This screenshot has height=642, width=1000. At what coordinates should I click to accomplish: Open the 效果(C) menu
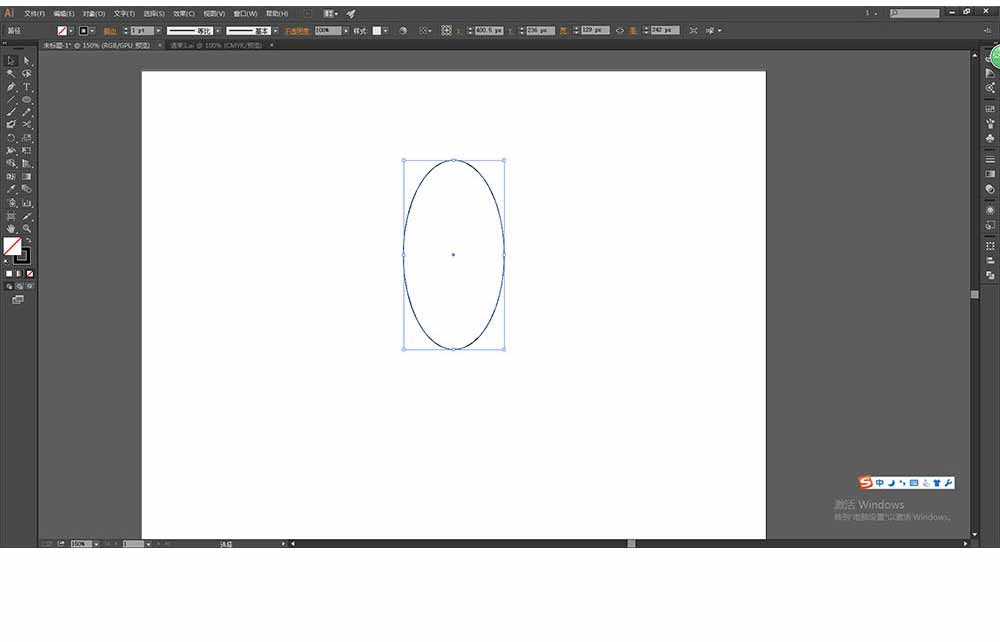[184, 13]
